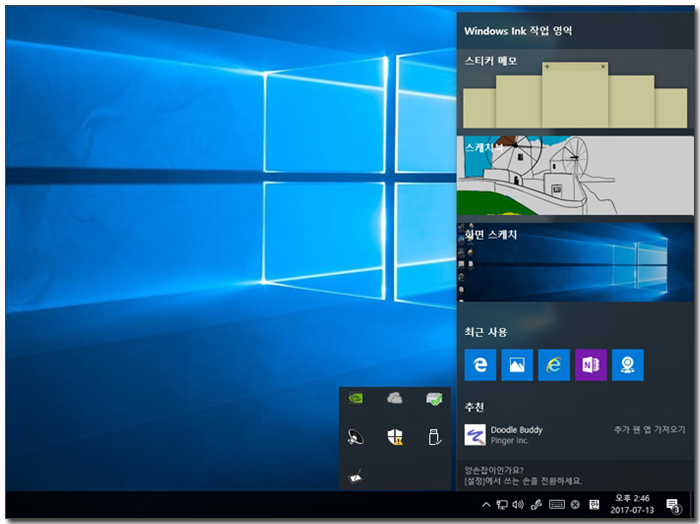
Task: Open the volume speaker control
Action: [518, 504]
